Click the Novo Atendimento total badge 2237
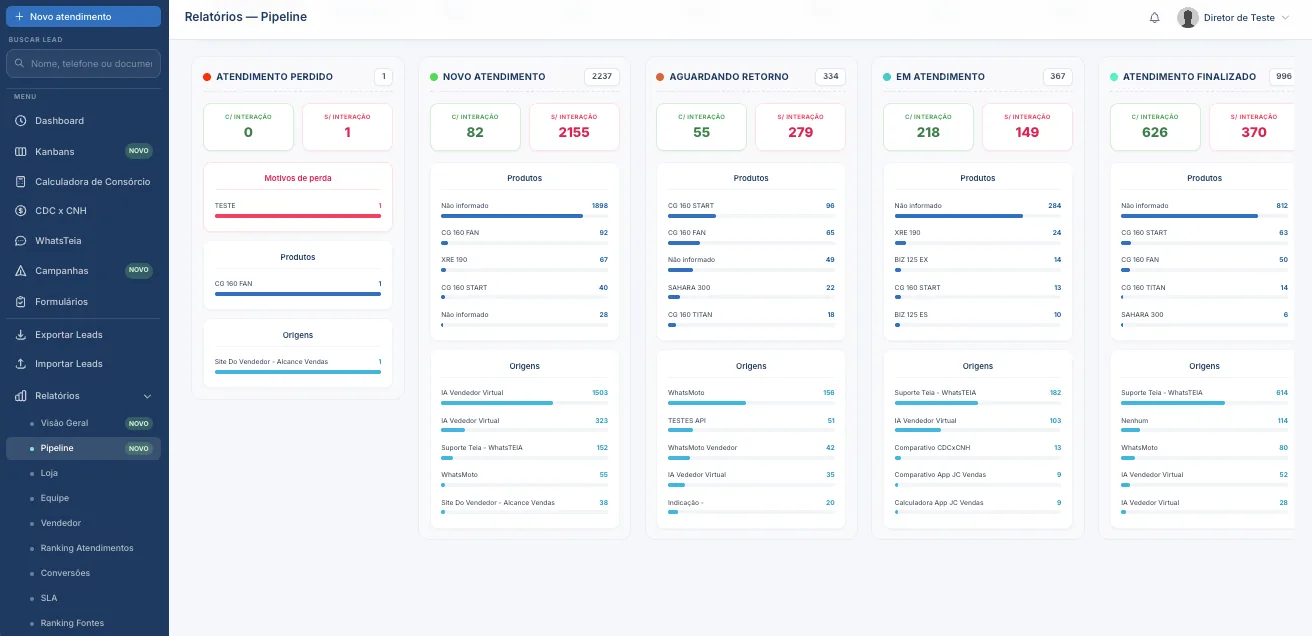This screenshot has width=1312, height=636. point(602,77)
